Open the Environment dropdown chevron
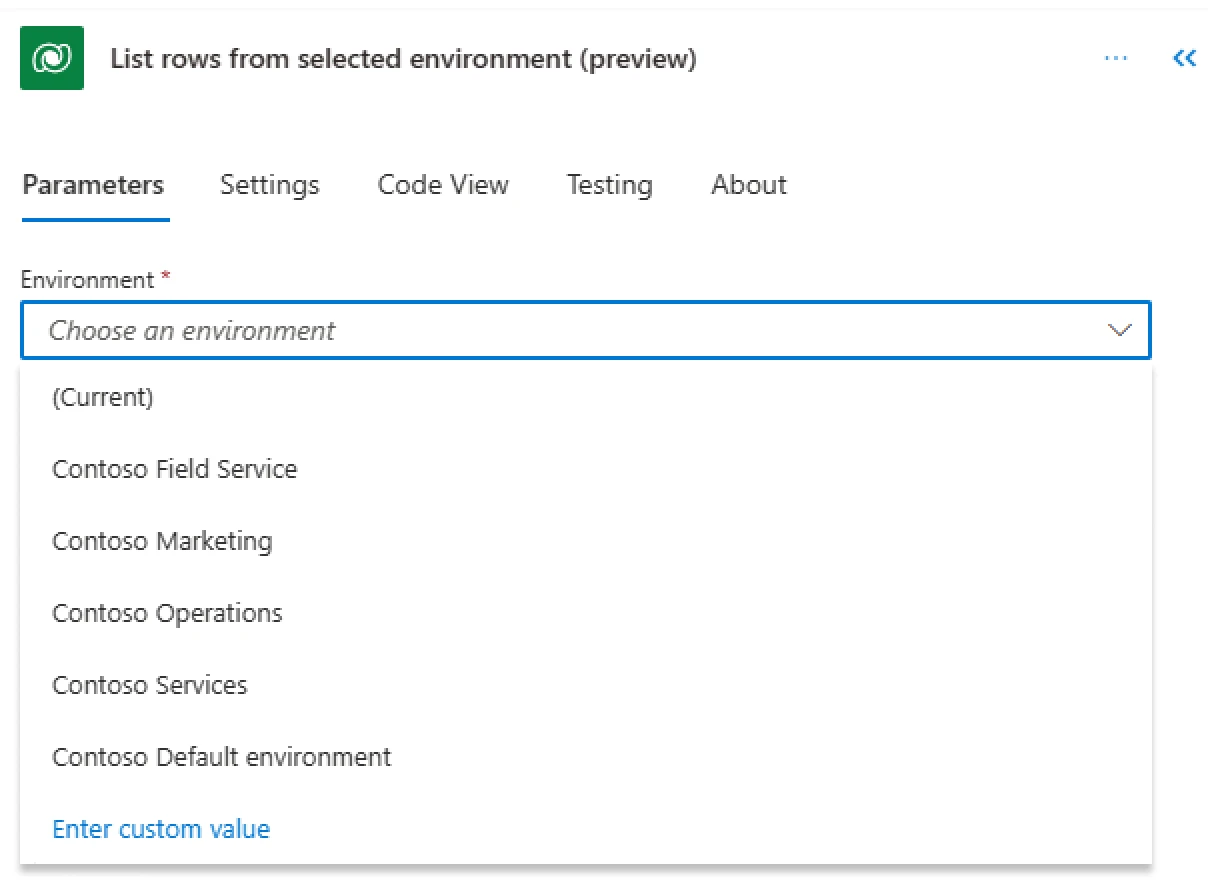The height and width of the screenshot is (896, 1220). [1120, 330]
